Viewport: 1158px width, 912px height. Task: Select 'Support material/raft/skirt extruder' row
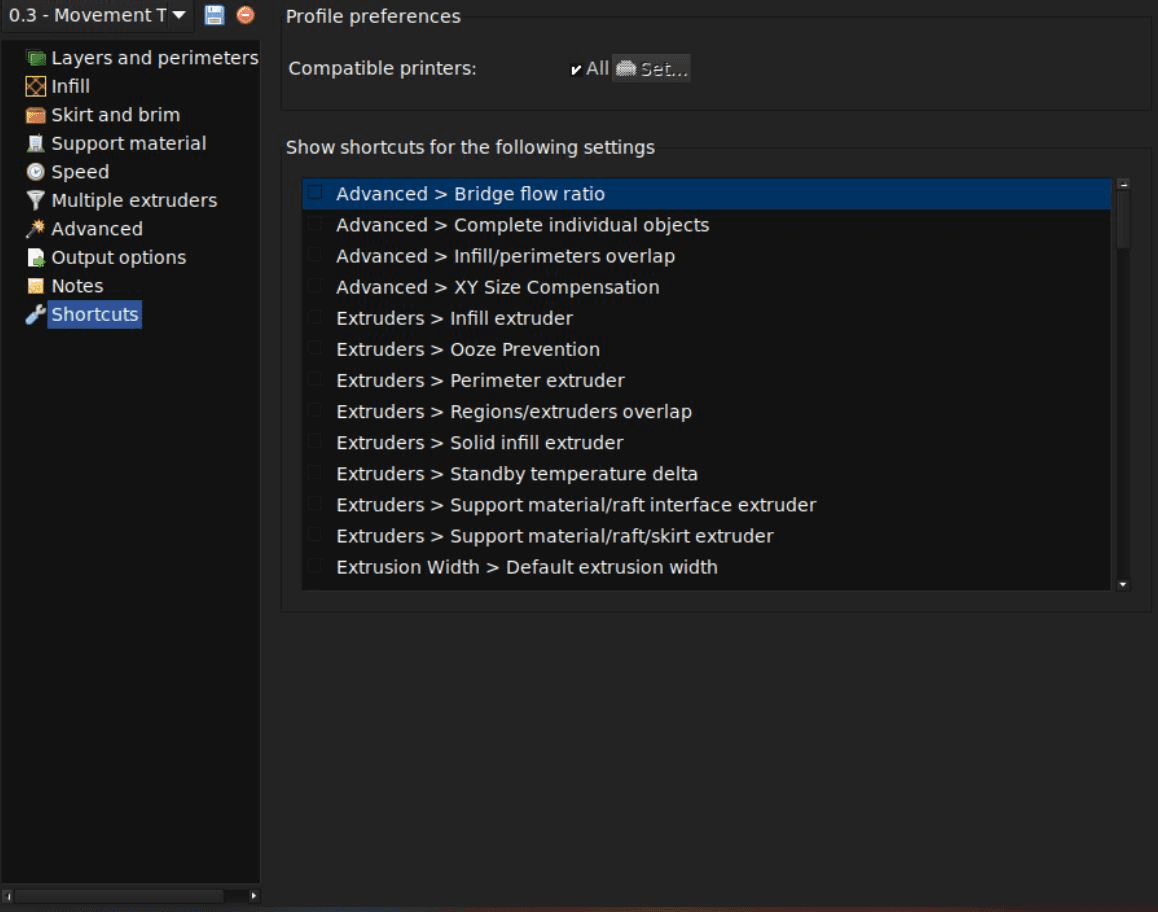(706, 535)
